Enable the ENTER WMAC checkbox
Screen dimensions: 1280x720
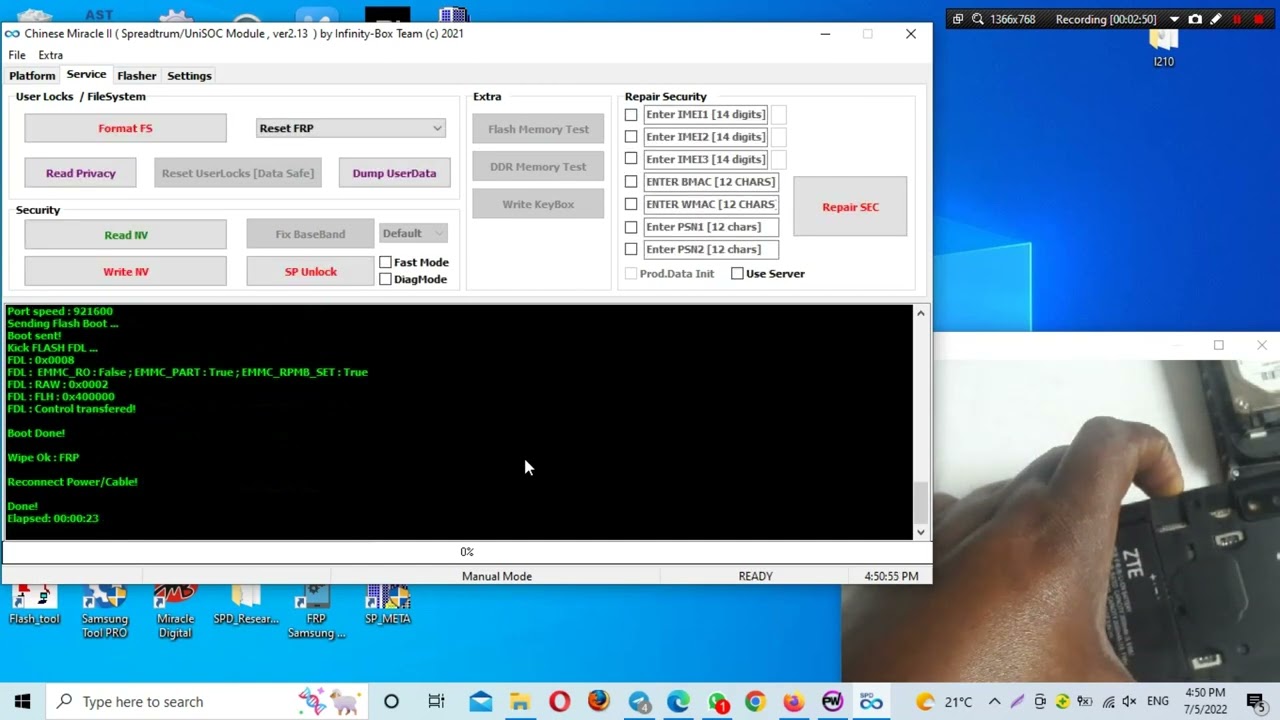pos(631,204)
